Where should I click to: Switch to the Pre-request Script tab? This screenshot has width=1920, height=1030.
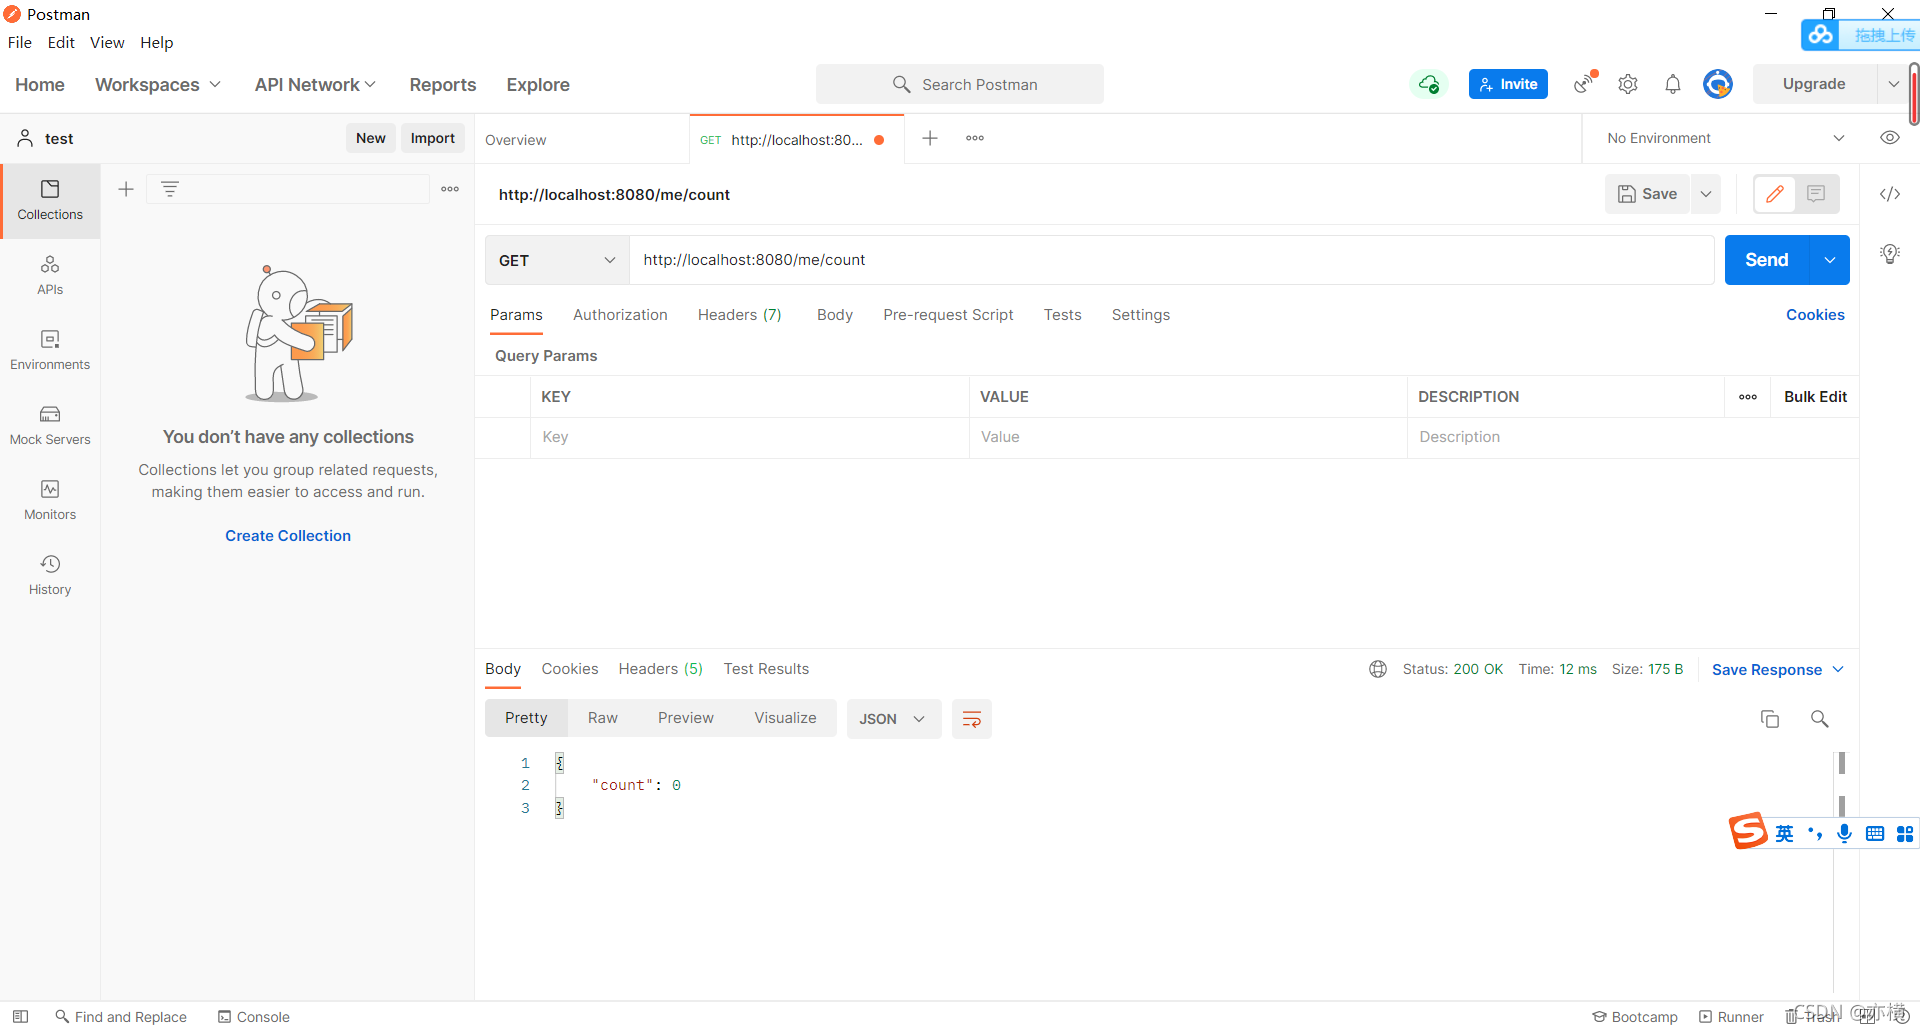(948, 315)
